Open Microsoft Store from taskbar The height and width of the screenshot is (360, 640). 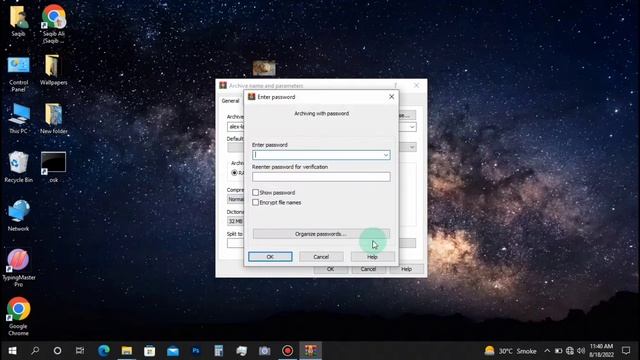[x=150, y=351]
